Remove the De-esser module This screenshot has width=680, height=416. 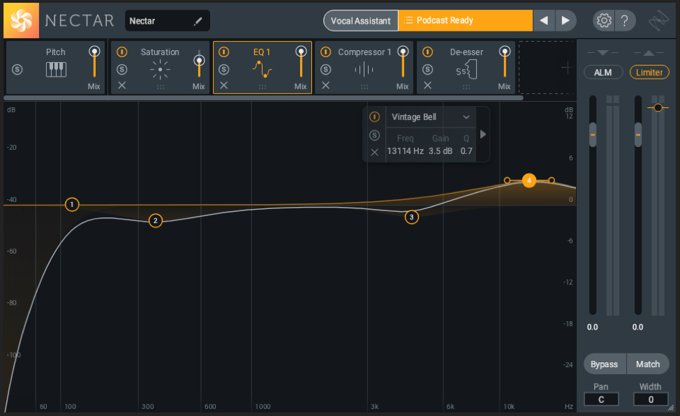428,85
